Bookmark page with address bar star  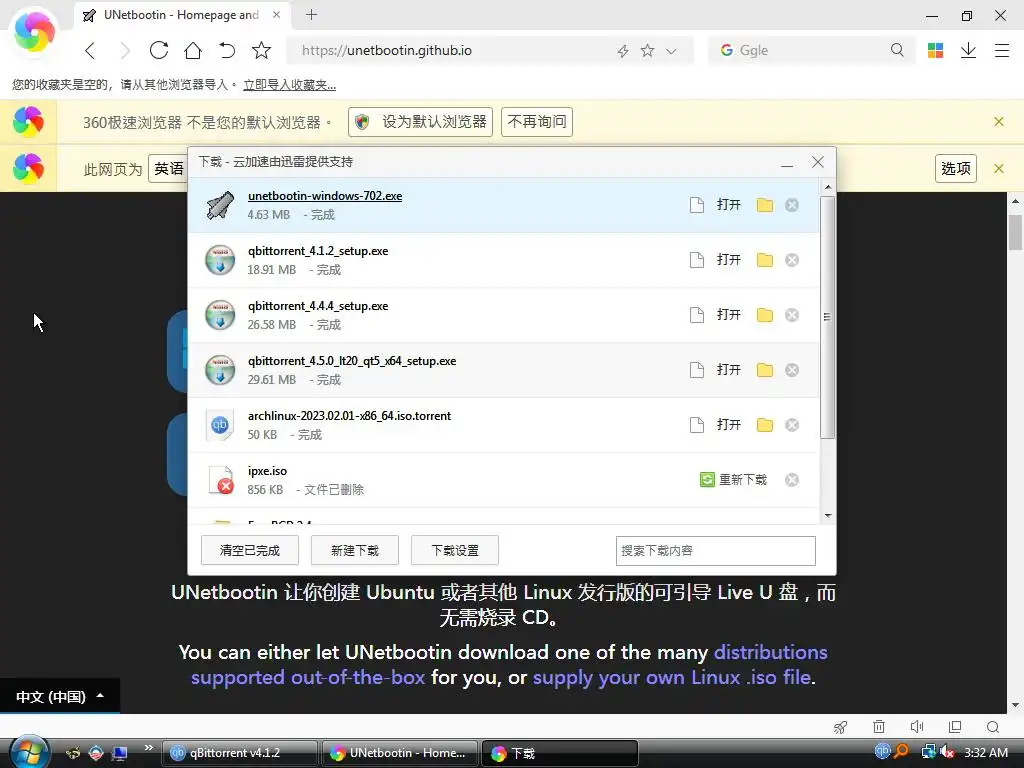pos(647,50)
